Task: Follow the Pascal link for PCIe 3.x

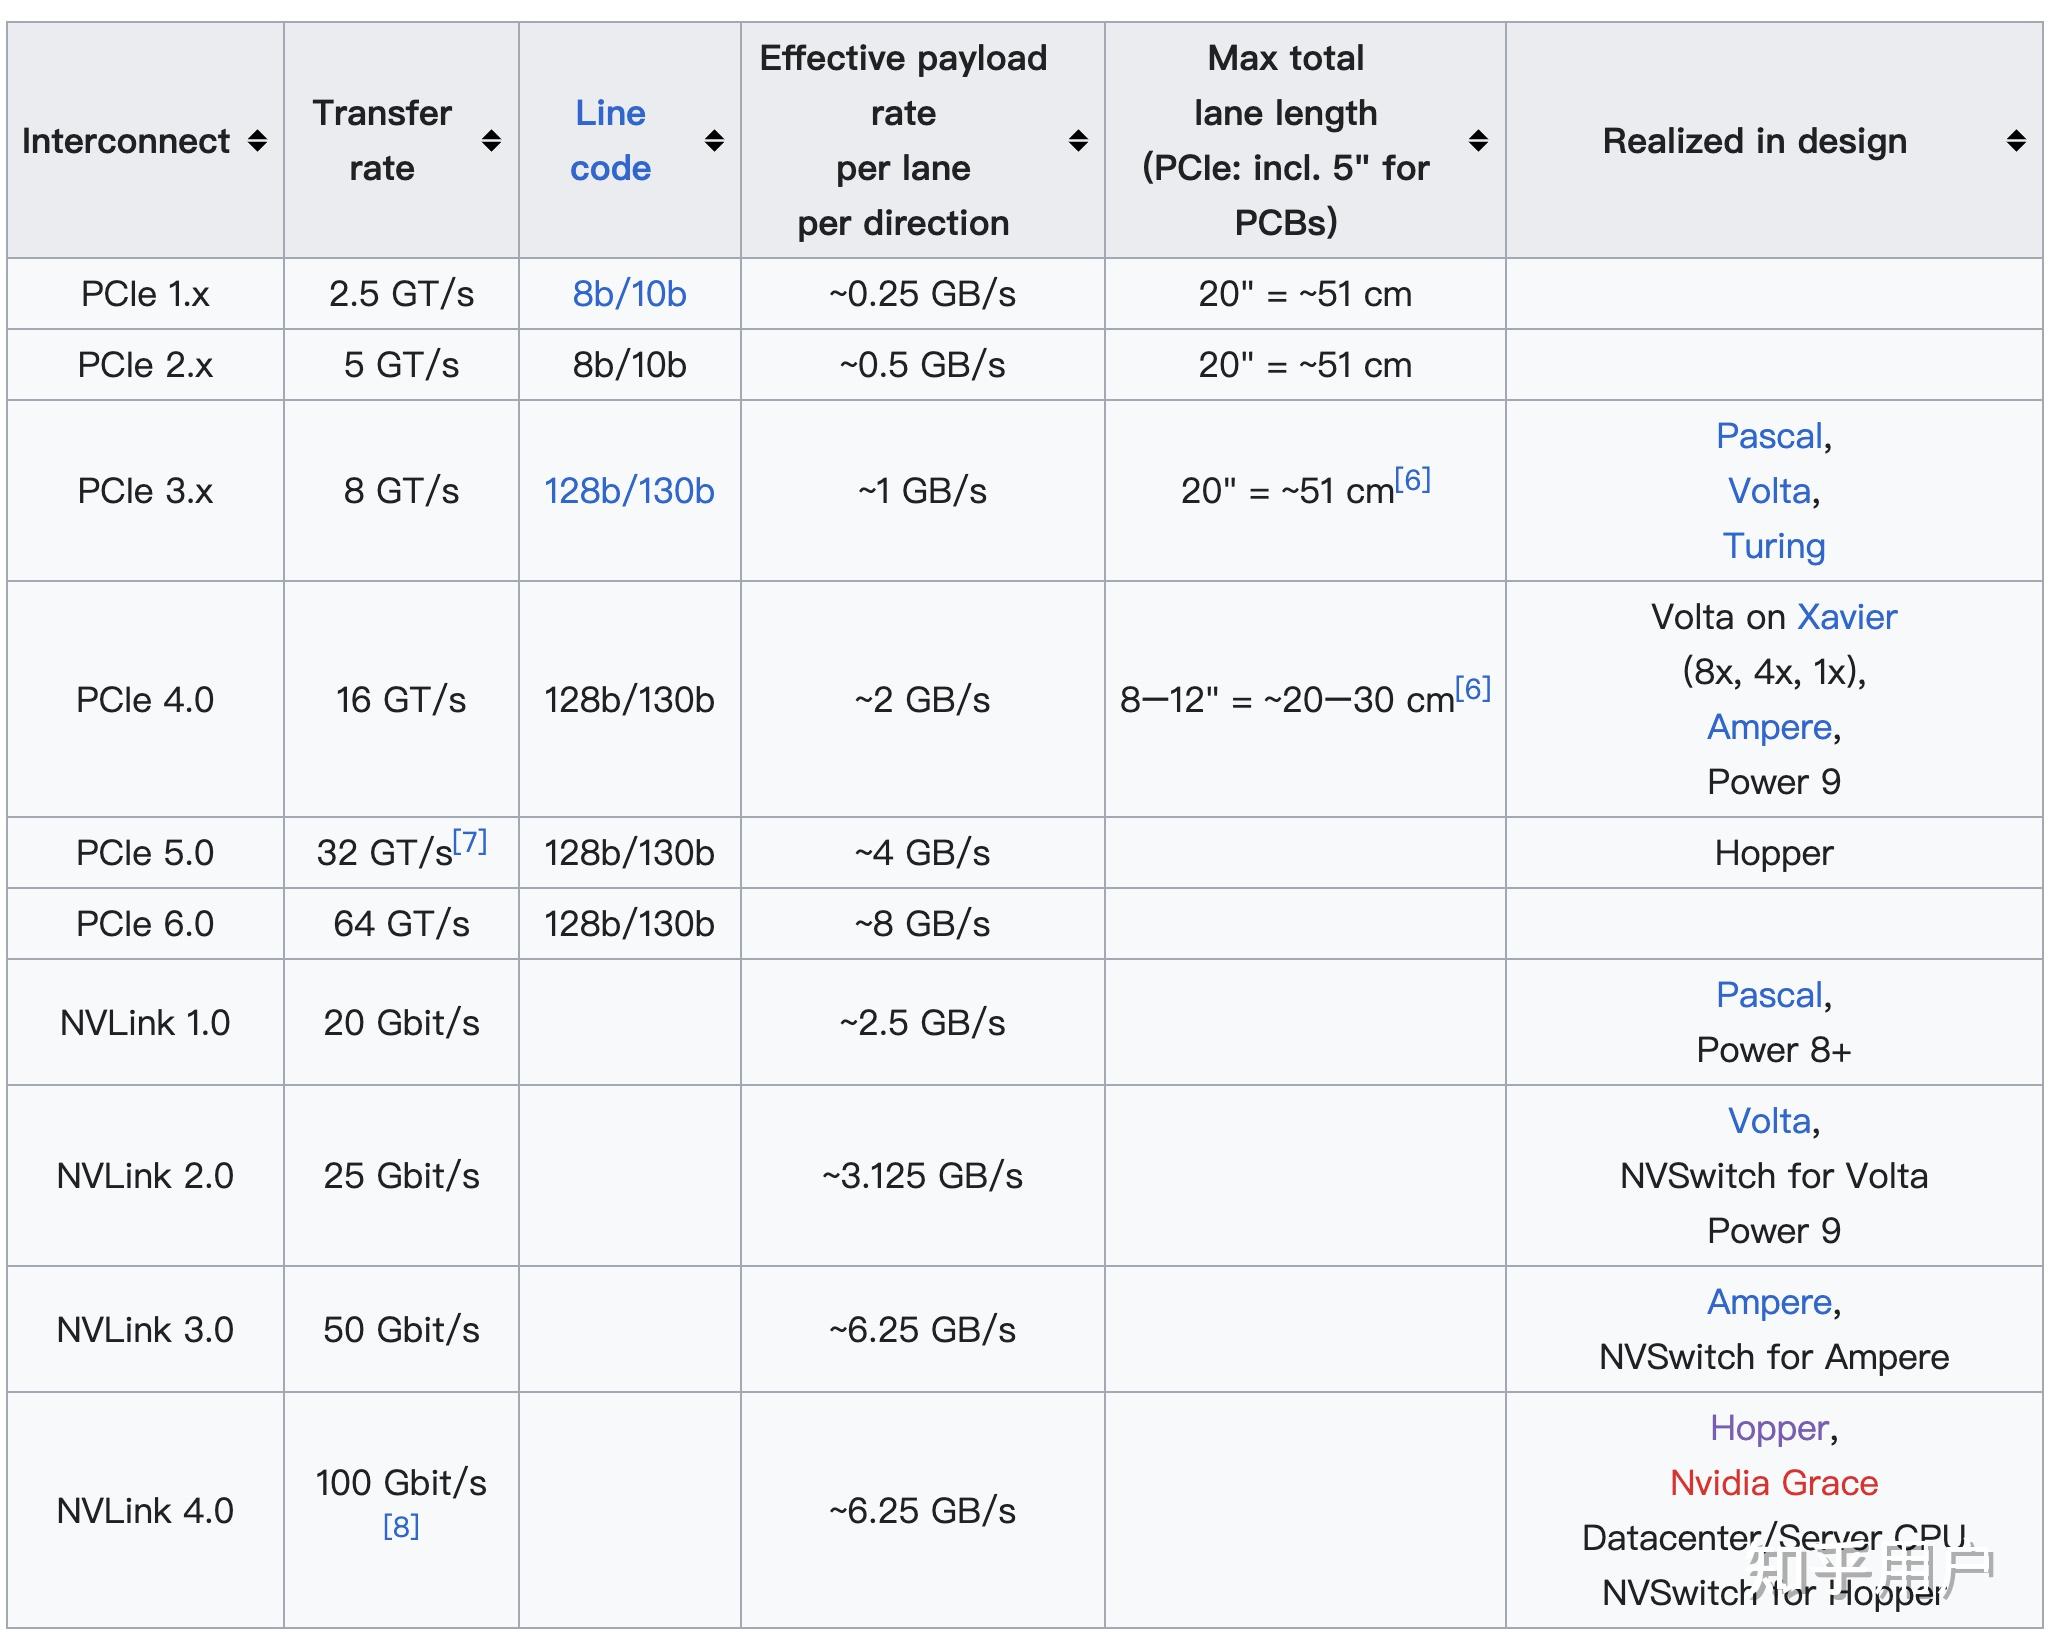Action: (x=1770, y=435)
